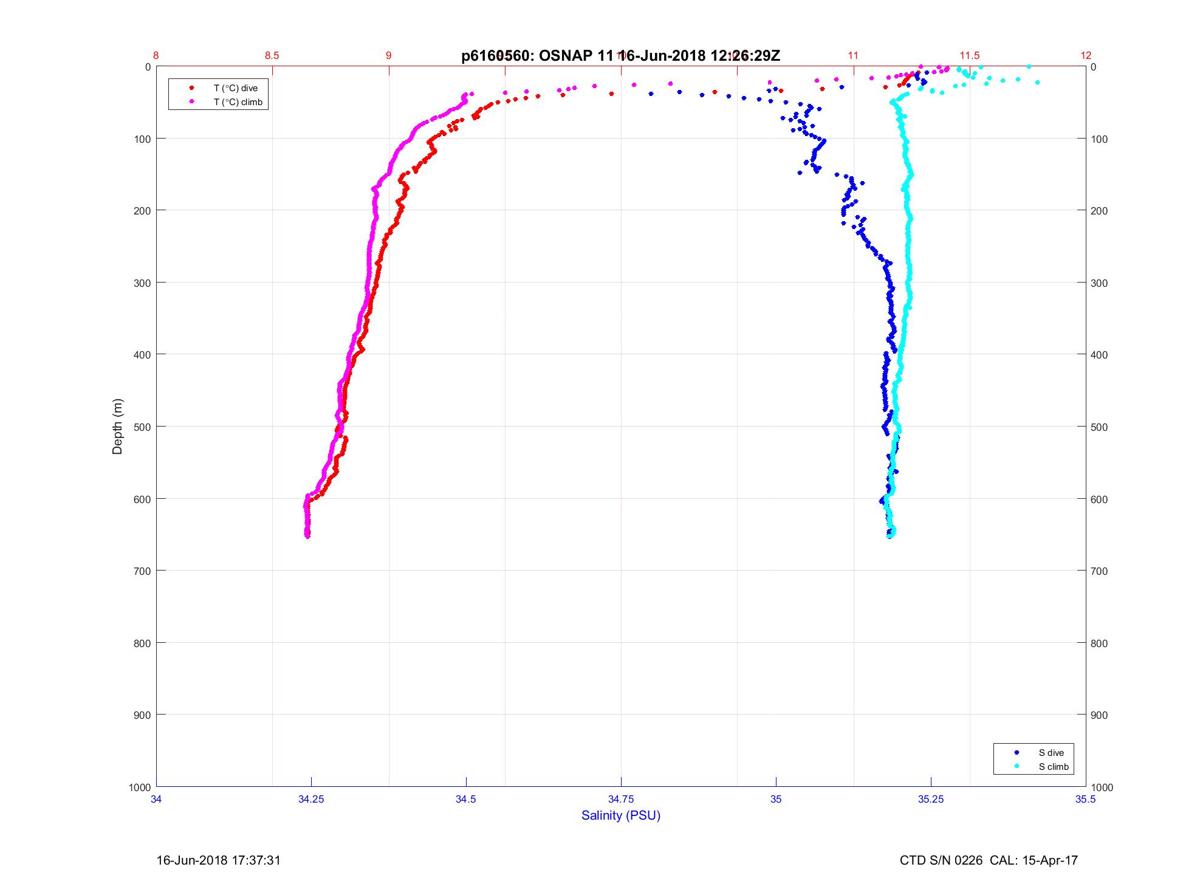Click salinity tick label 34.5
The height and width of the screenshot is (885, 1200).
[x=466, y=798]
